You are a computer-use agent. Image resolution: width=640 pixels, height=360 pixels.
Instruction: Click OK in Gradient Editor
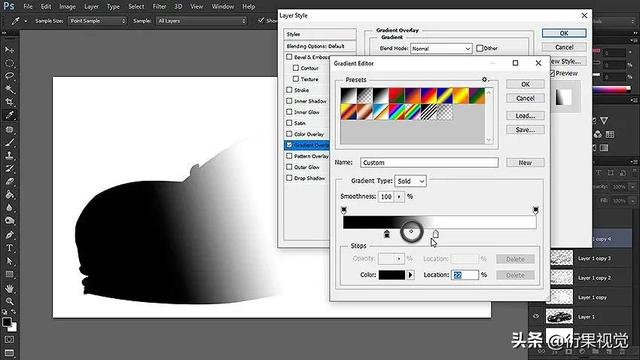coord(525,84)
